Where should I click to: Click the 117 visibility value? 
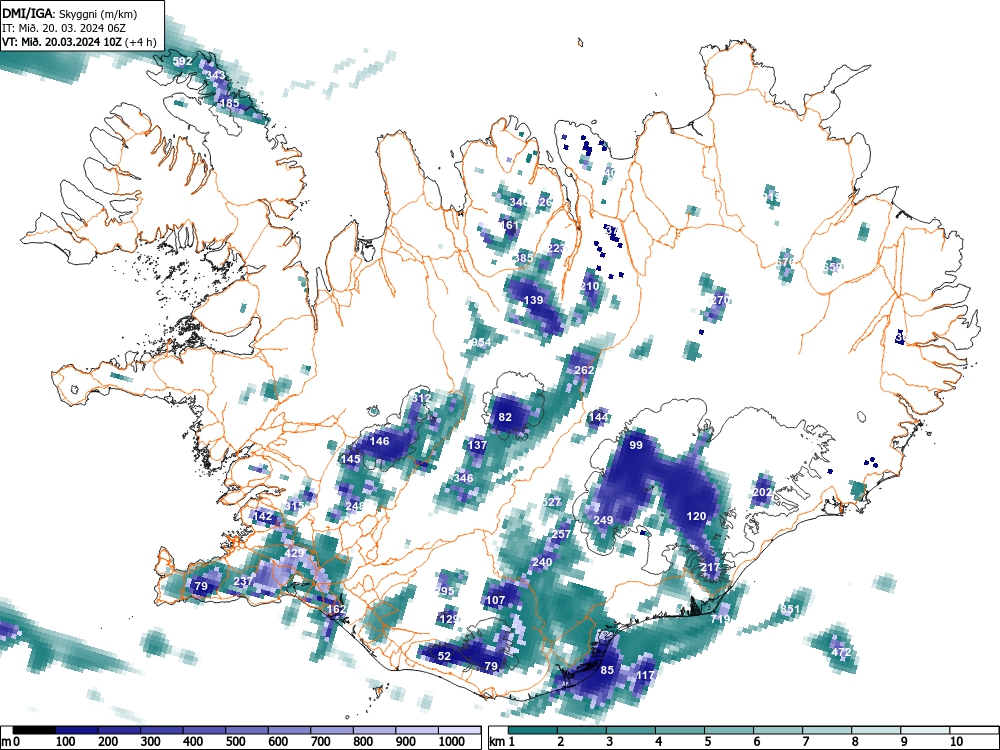[x=645, y=675]
